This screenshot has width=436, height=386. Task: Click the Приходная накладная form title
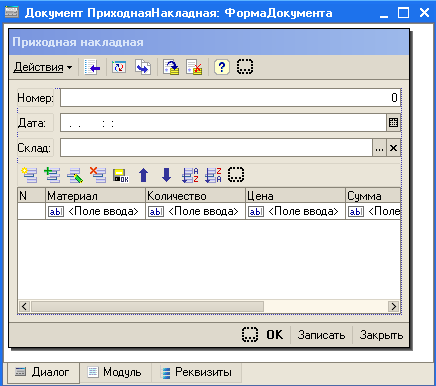(x=78, y=42)
